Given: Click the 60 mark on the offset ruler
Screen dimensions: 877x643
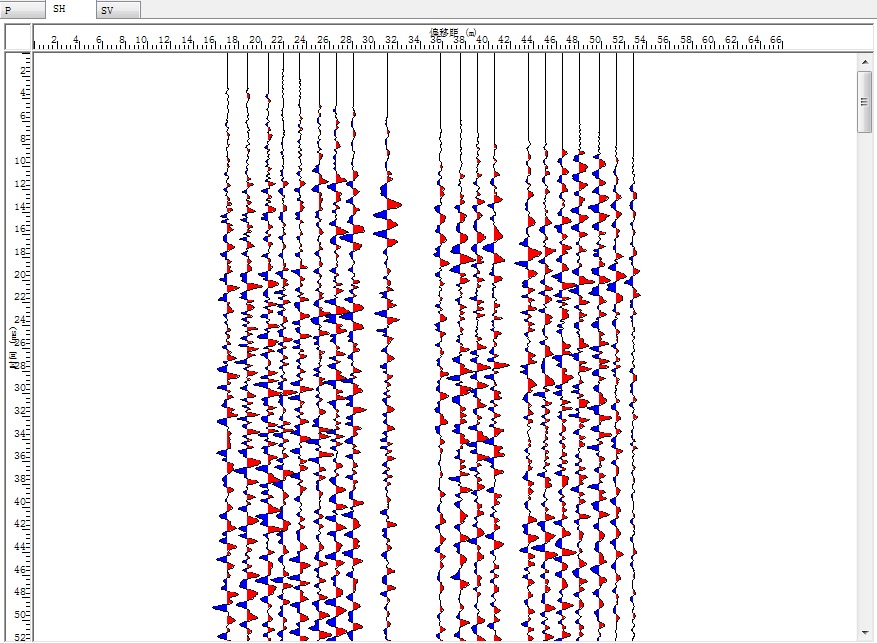Looking at the screenshot, I should pyautogui.click(x=708, y=41).
